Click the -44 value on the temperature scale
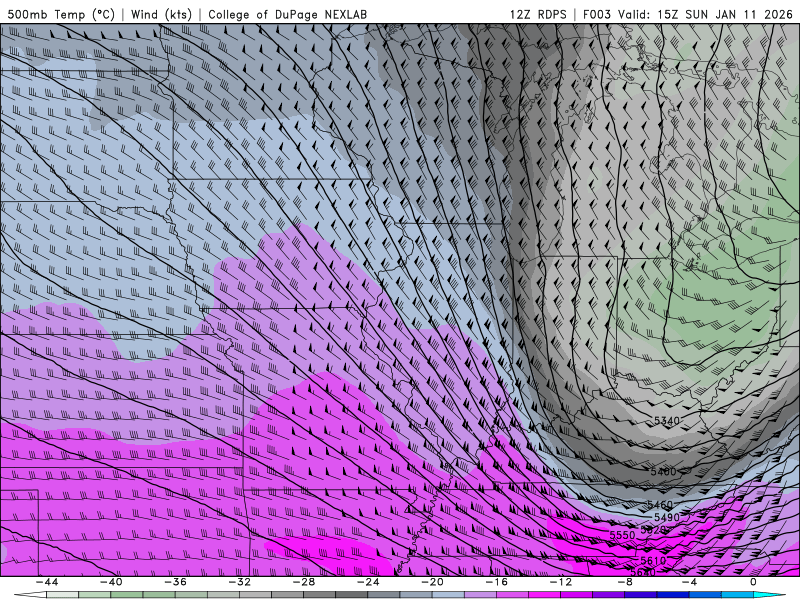Image resolution: width=800 pixels, height=600 pixels. coord(47,582)
